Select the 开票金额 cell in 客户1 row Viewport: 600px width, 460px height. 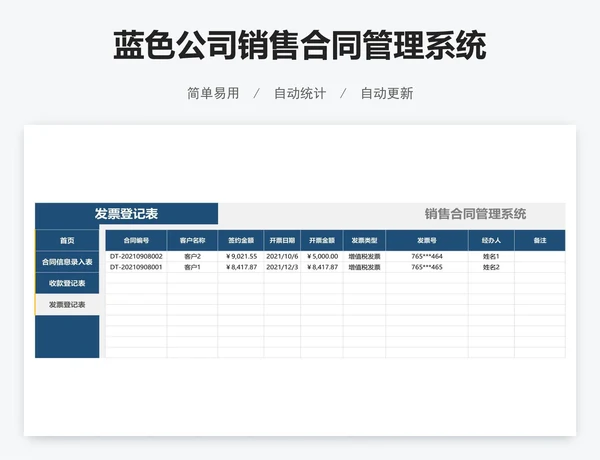click(x=322, y=267)
